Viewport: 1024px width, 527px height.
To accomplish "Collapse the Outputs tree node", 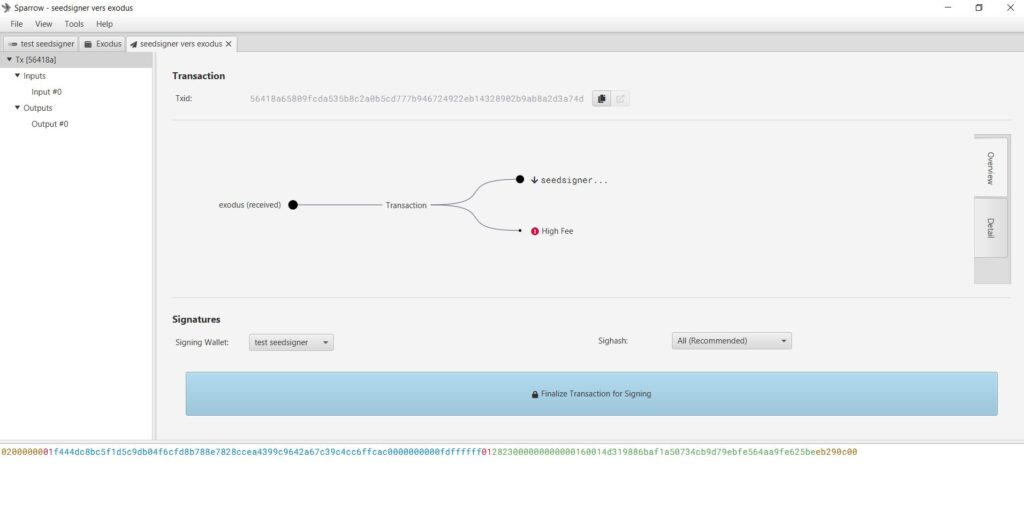I will point(18,108).
